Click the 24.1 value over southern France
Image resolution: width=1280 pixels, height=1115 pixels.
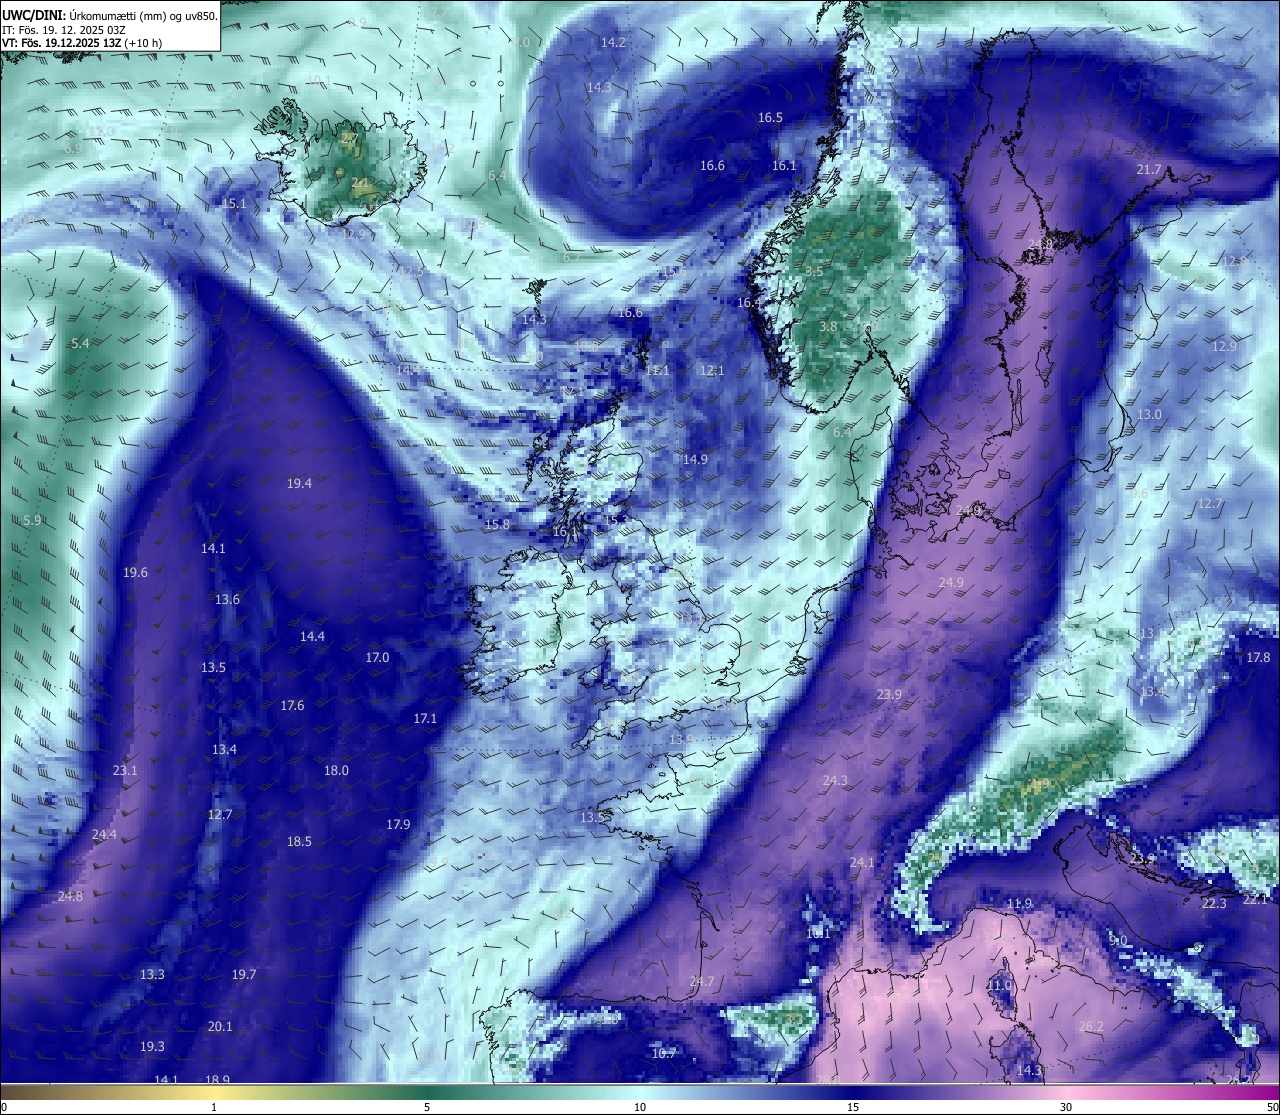pyautogui.click(x=862, y=862)
